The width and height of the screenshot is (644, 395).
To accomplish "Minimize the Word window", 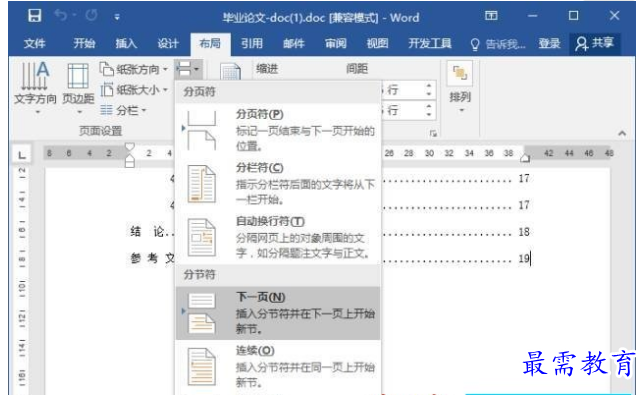I will [x=532, y=16].
